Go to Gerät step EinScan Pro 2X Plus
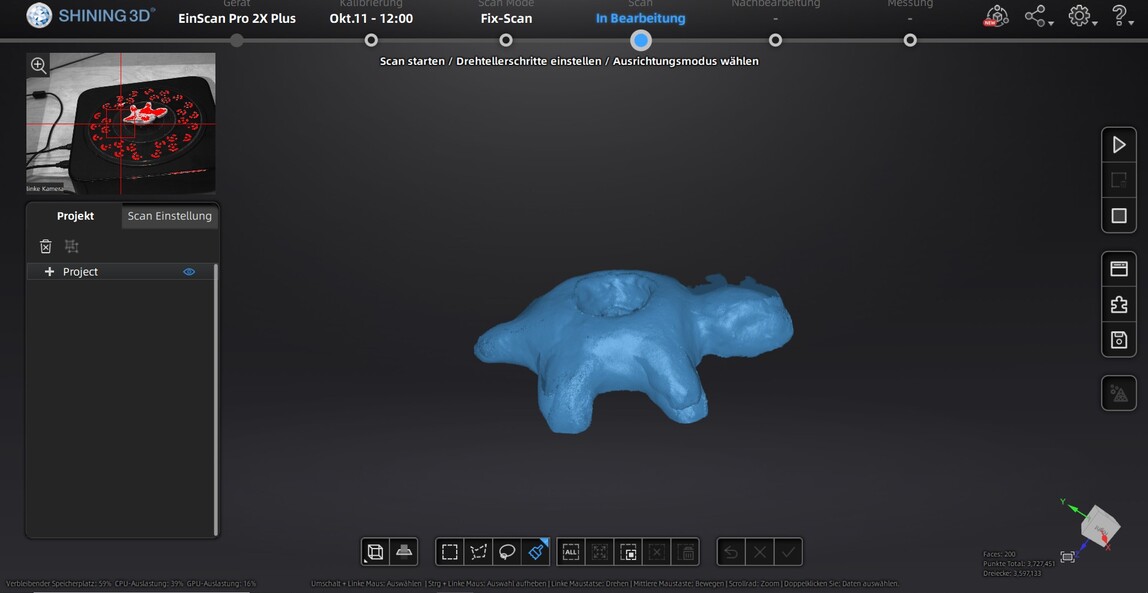The width and height of the screenshot is (1148, 593). point(236,18)
